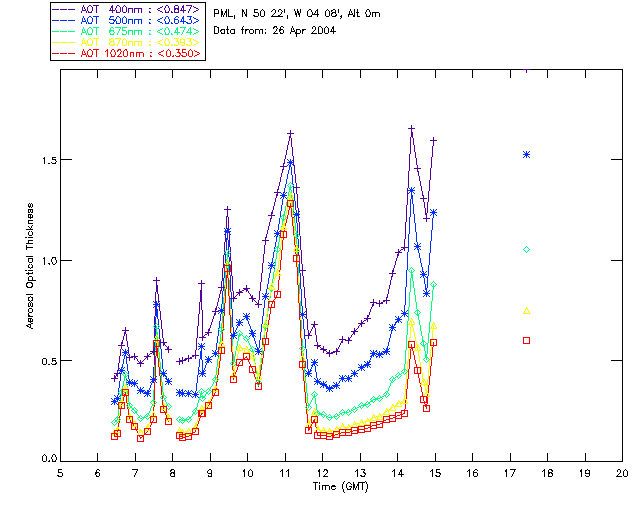
Task: Click the y-axis tick label '0.0'
Action: pyautogui.click(x=49, y=459)
